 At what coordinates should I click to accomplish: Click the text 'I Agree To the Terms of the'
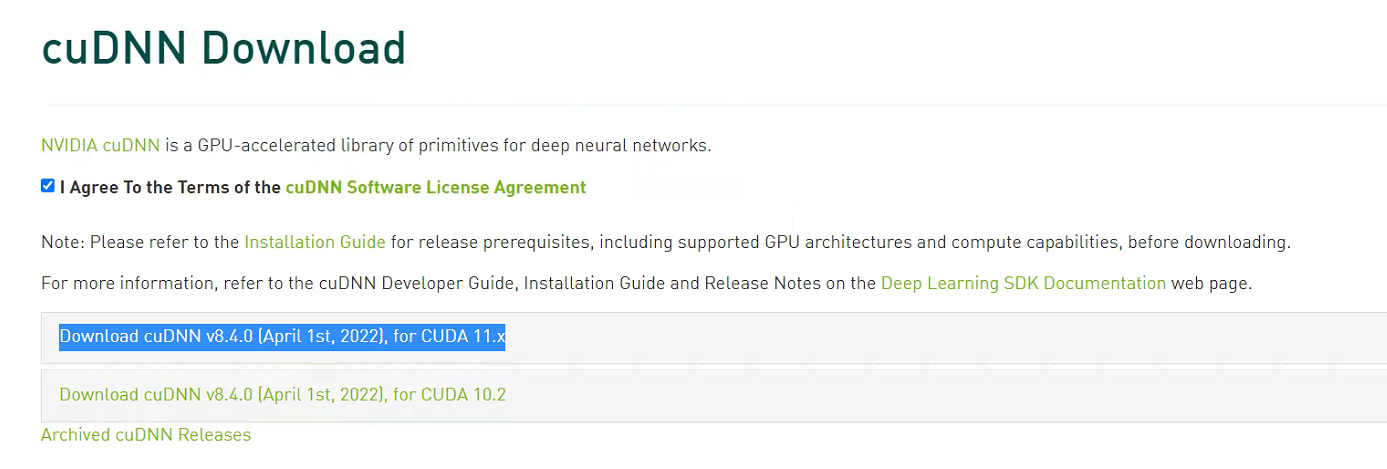170,187
